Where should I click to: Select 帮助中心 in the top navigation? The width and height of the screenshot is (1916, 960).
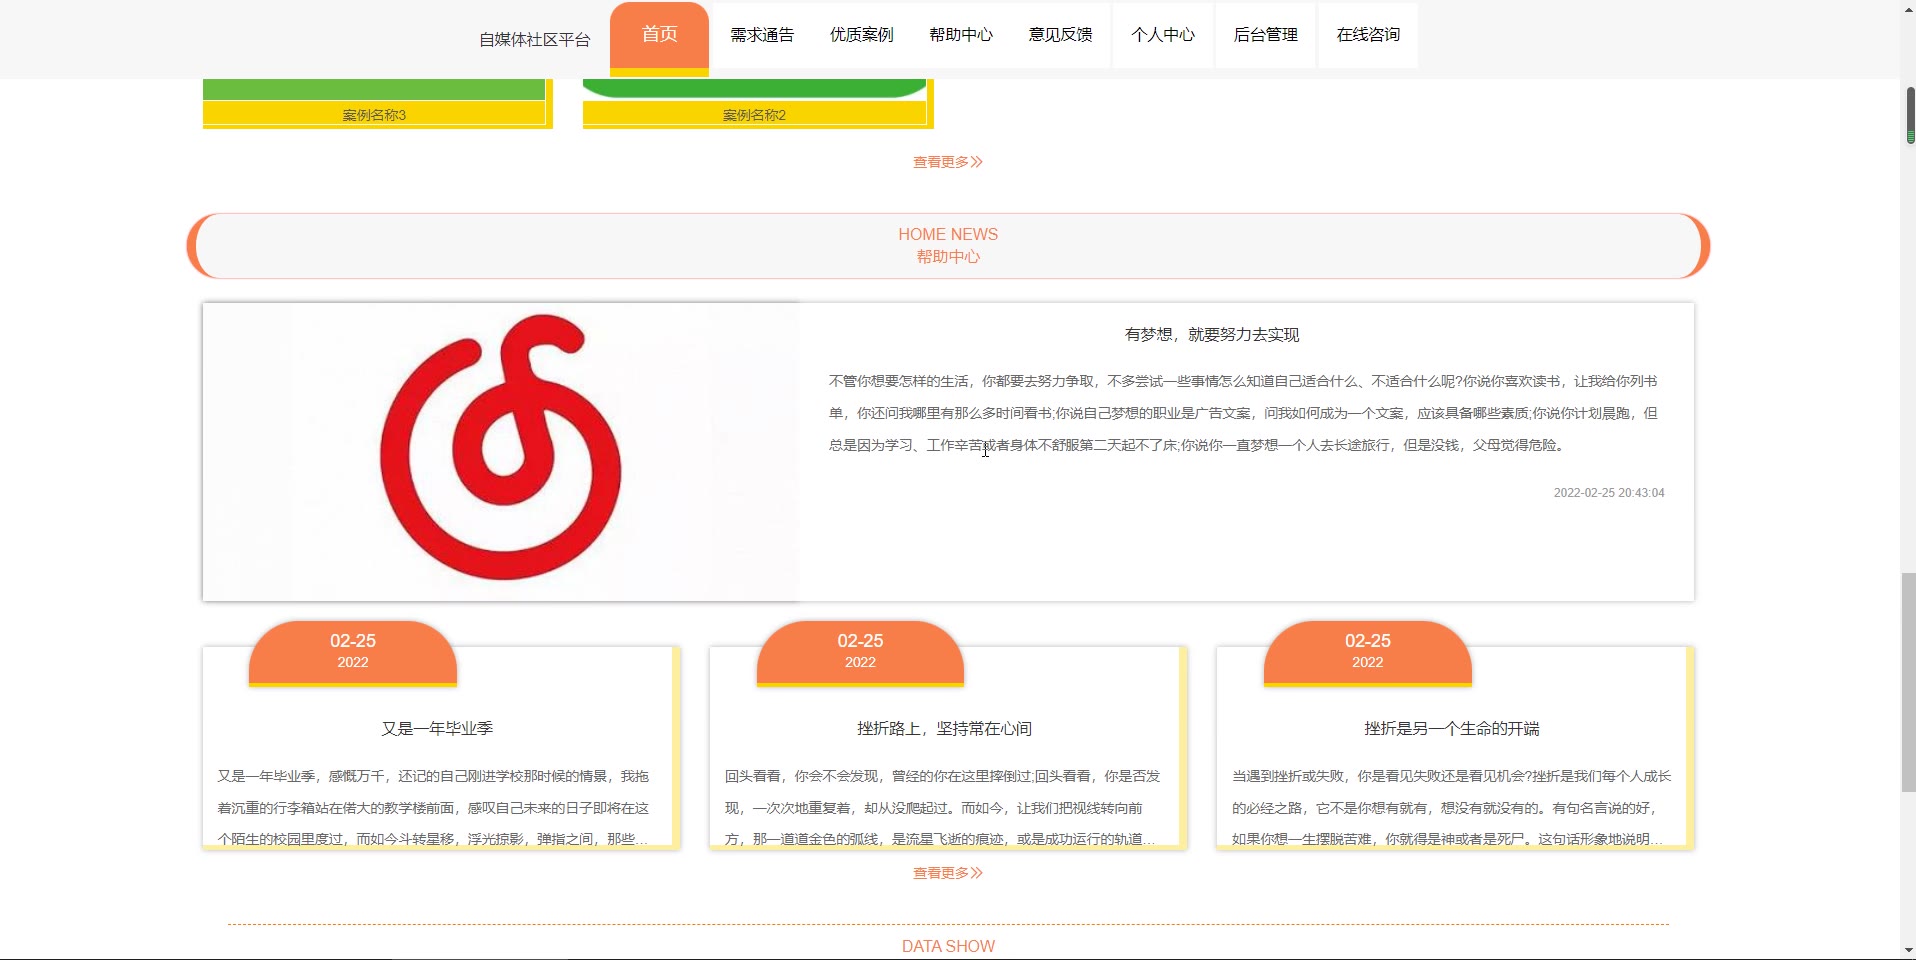(961, 35)
